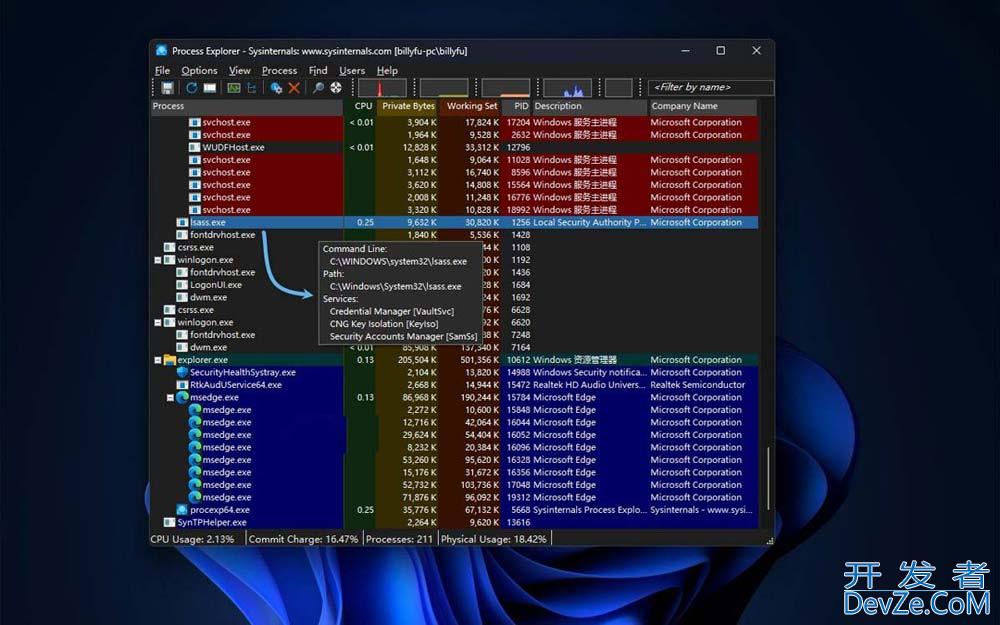The width and height of the screenshot is (1000, 625).
Task: Open the Users menu
Action: (x=352, y=71)
